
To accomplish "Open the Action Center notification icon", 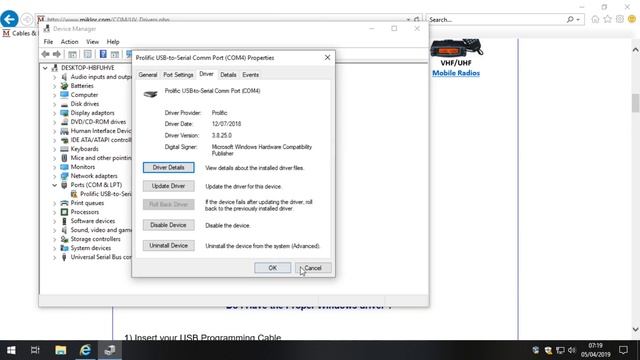I will point(623,350).
